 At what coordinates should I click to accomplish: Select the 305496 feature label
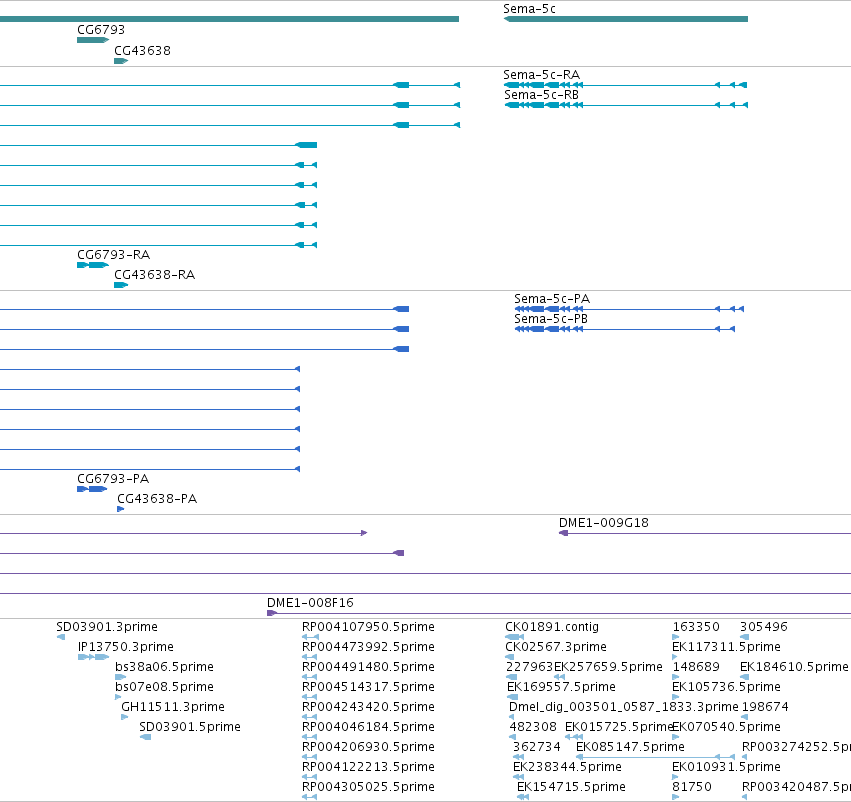pyautogui.click(x=764, y=627)
